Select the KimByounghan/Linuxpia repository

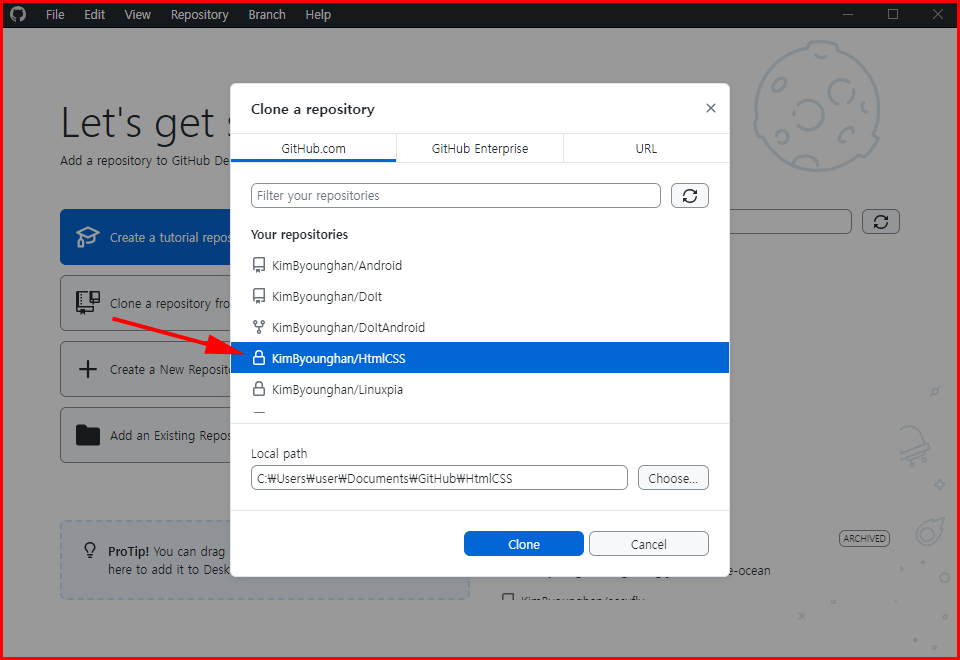(479, 389)
